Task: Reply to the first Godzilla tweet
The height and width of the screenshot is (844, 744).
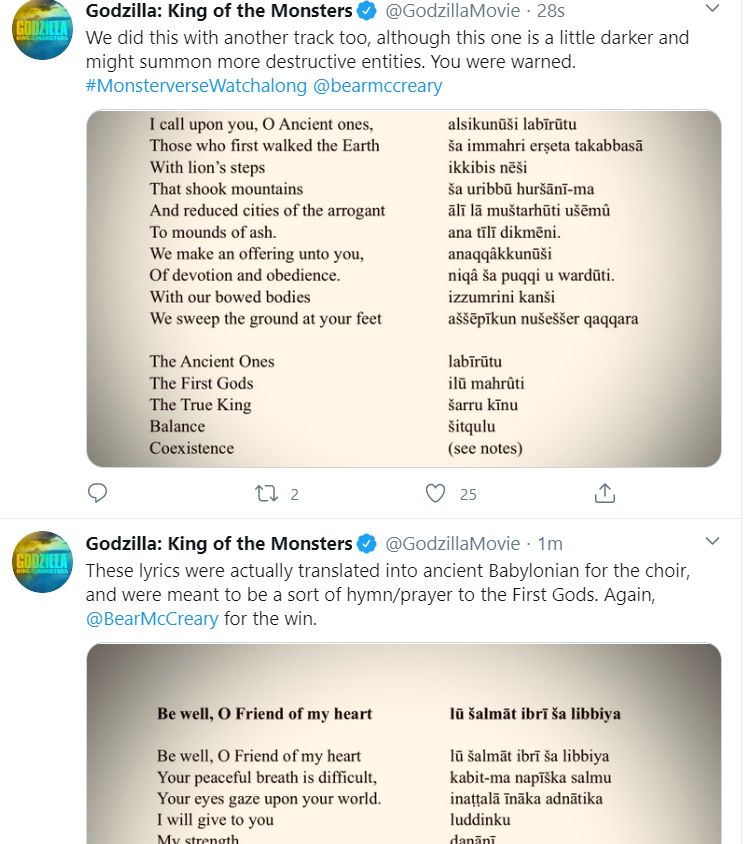Action: point(97,493)
